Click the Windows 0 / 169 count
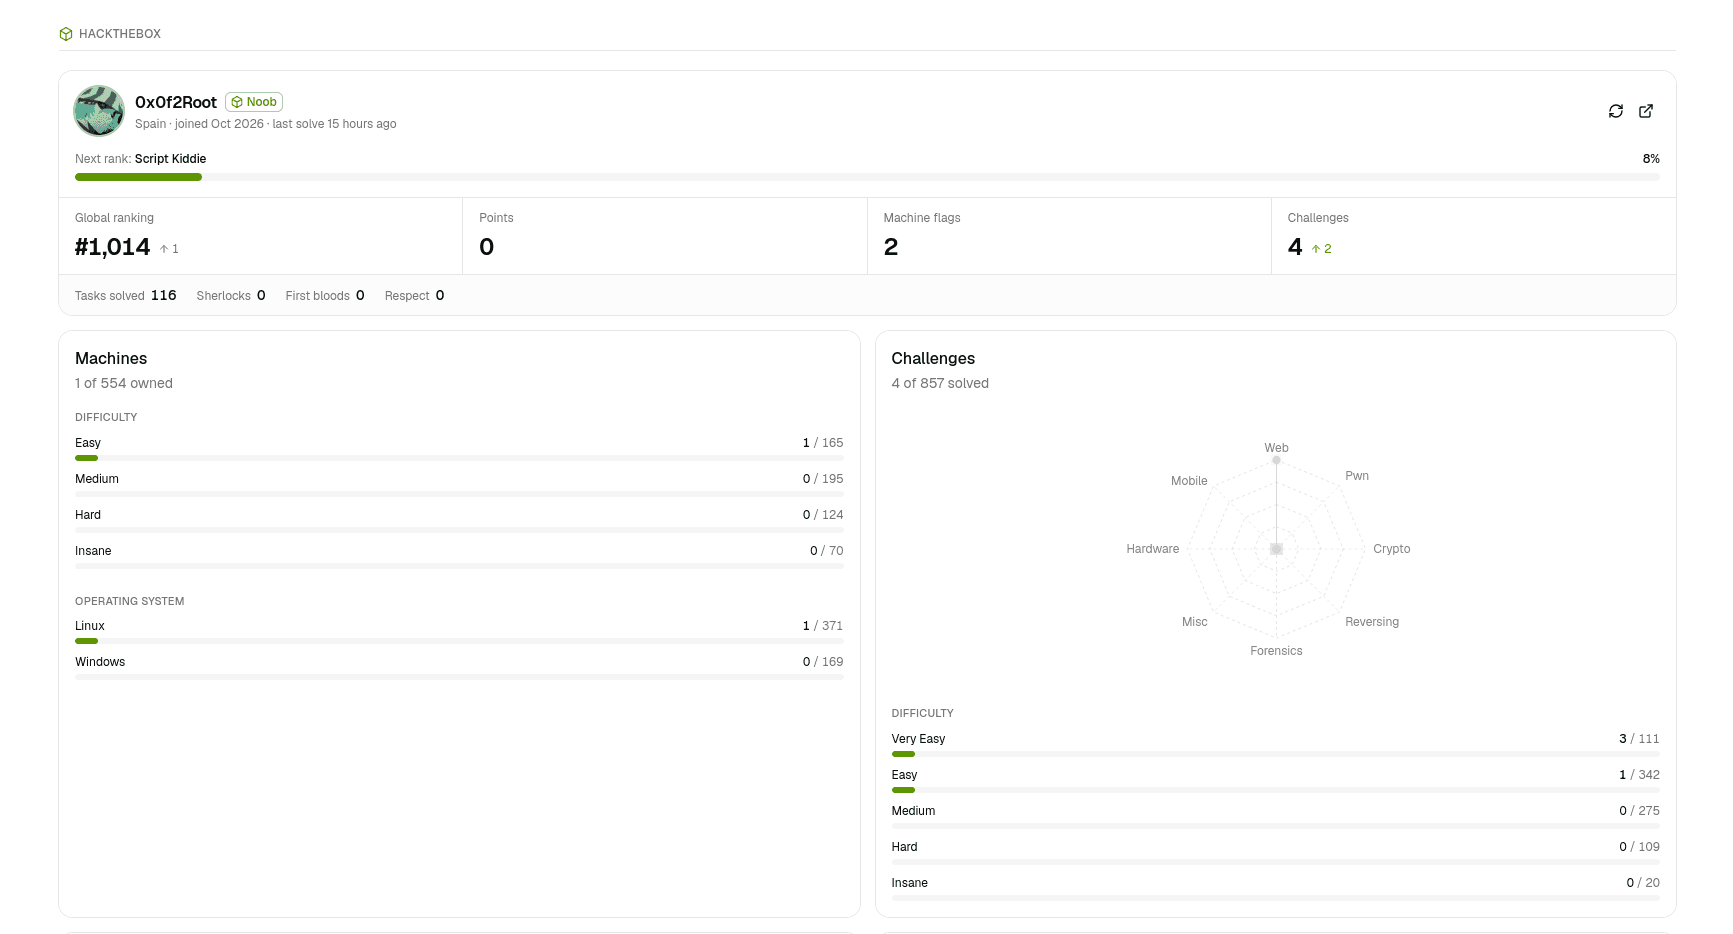Viewport: 1733px width, 934px height. coord(823,662)
